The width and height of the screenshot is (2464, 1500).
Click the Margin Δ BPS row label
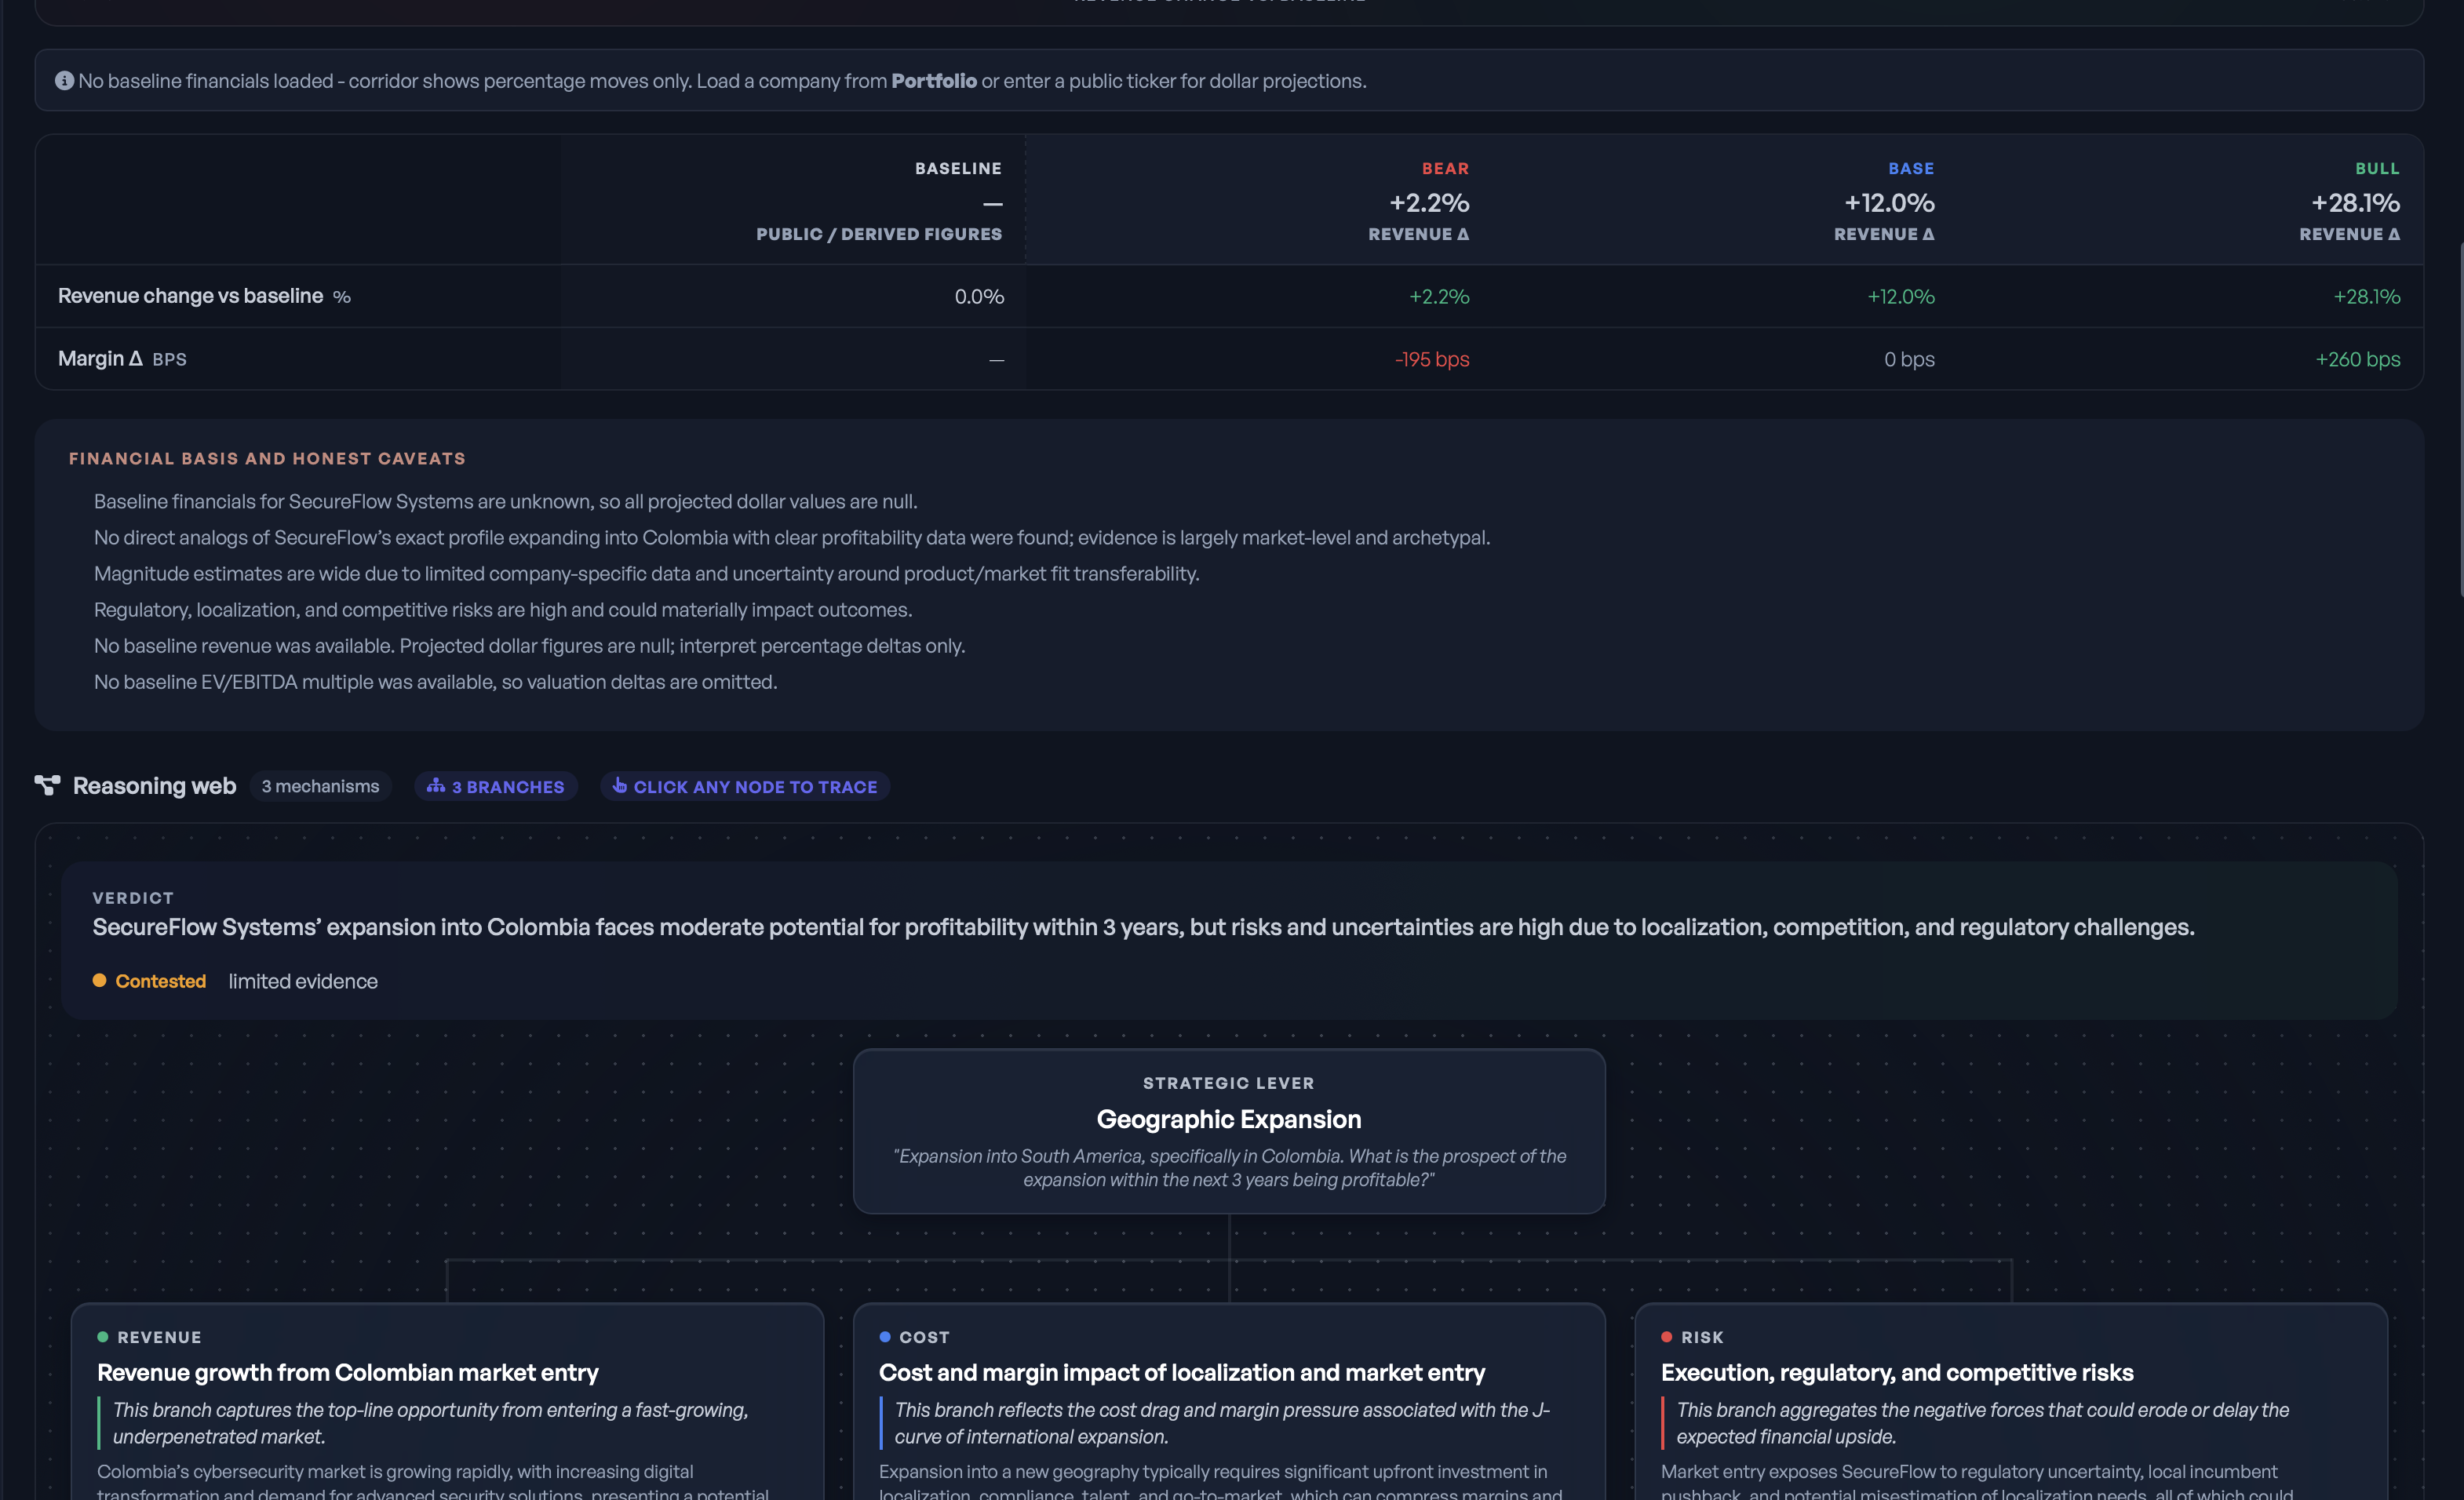(122, 359)
